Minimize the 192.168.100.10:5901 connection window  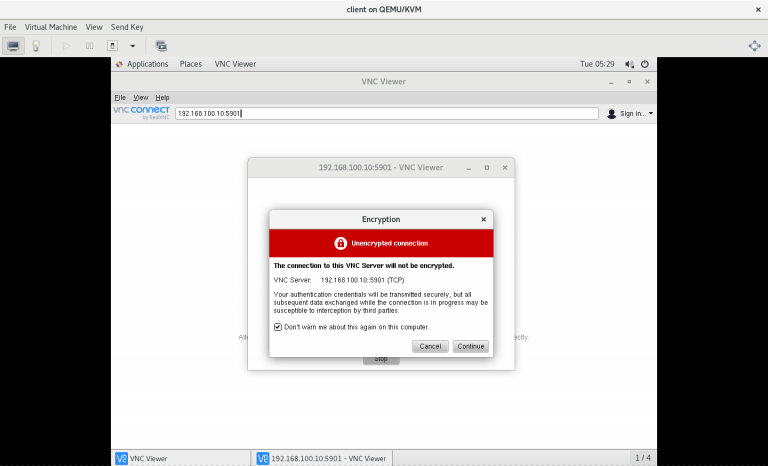(469, 168)
